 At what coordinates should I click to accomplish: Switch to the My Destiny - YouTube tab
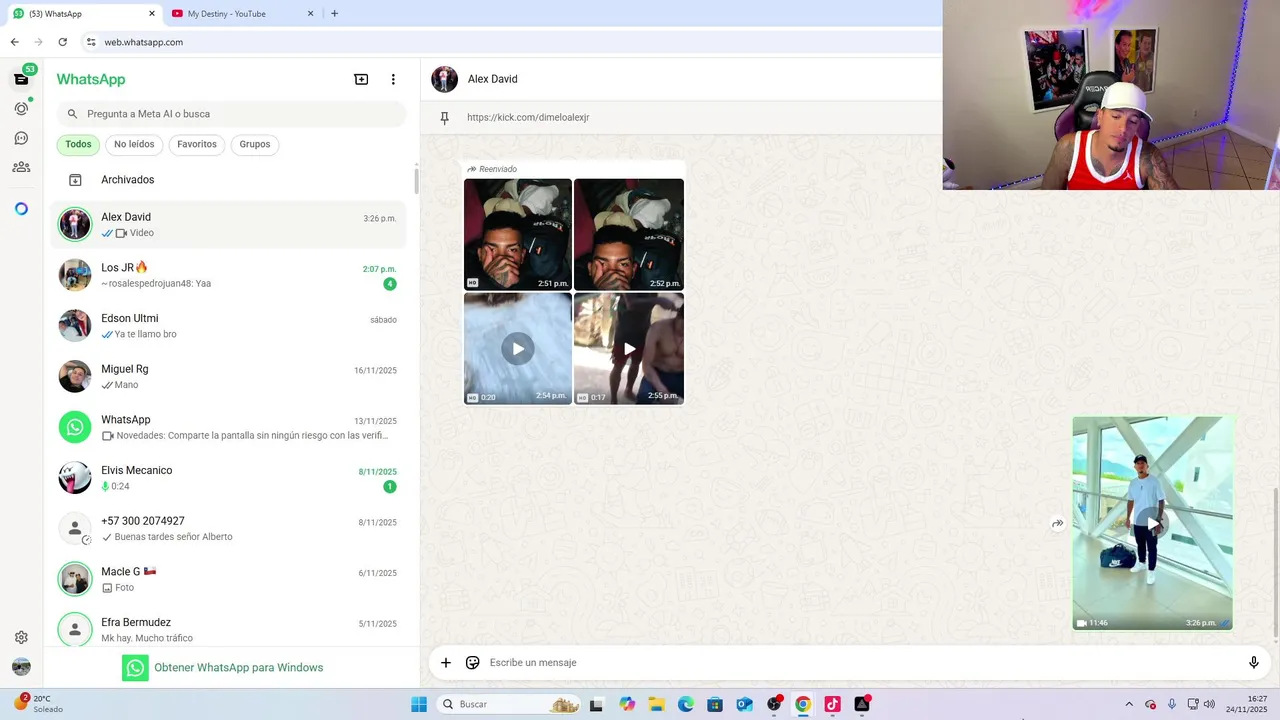pyautogui.click(x=242, y=14)
